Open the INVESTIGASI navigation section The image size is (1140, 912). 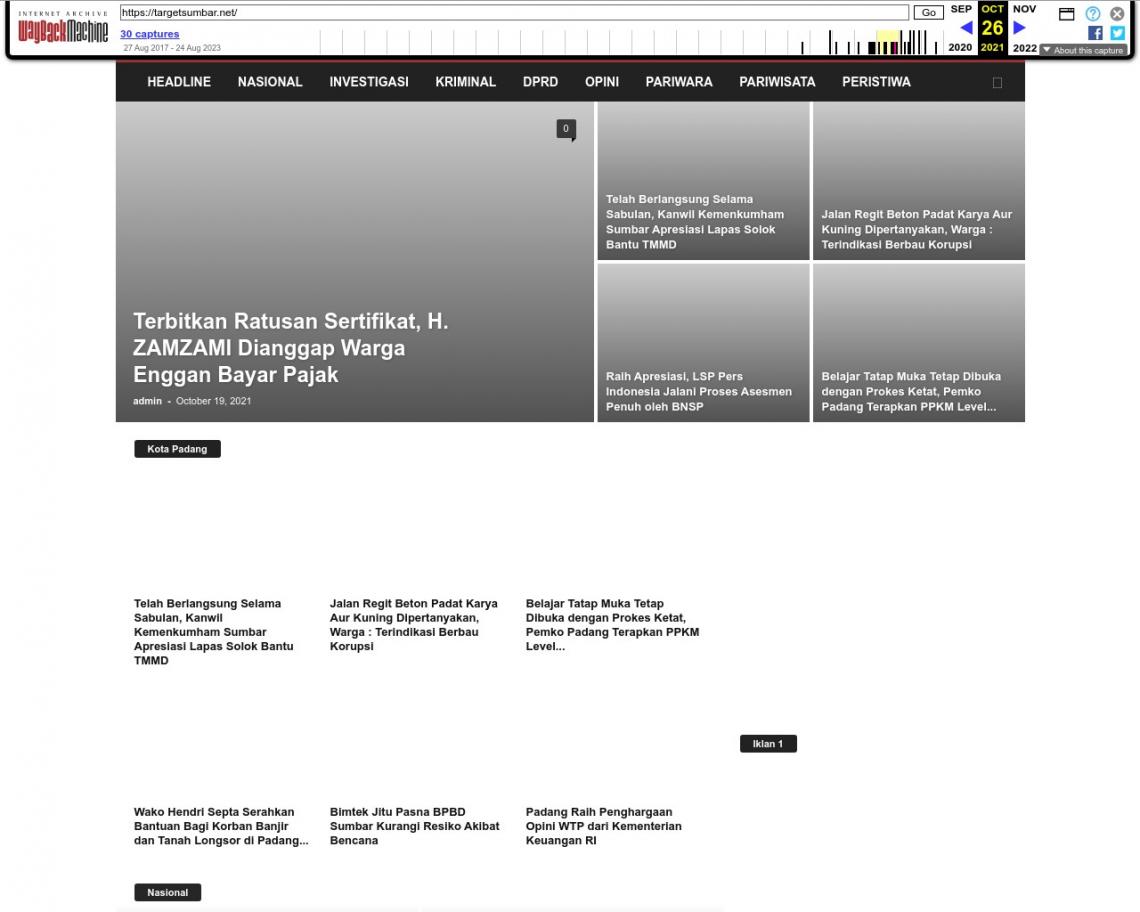(x=369, y=82)
